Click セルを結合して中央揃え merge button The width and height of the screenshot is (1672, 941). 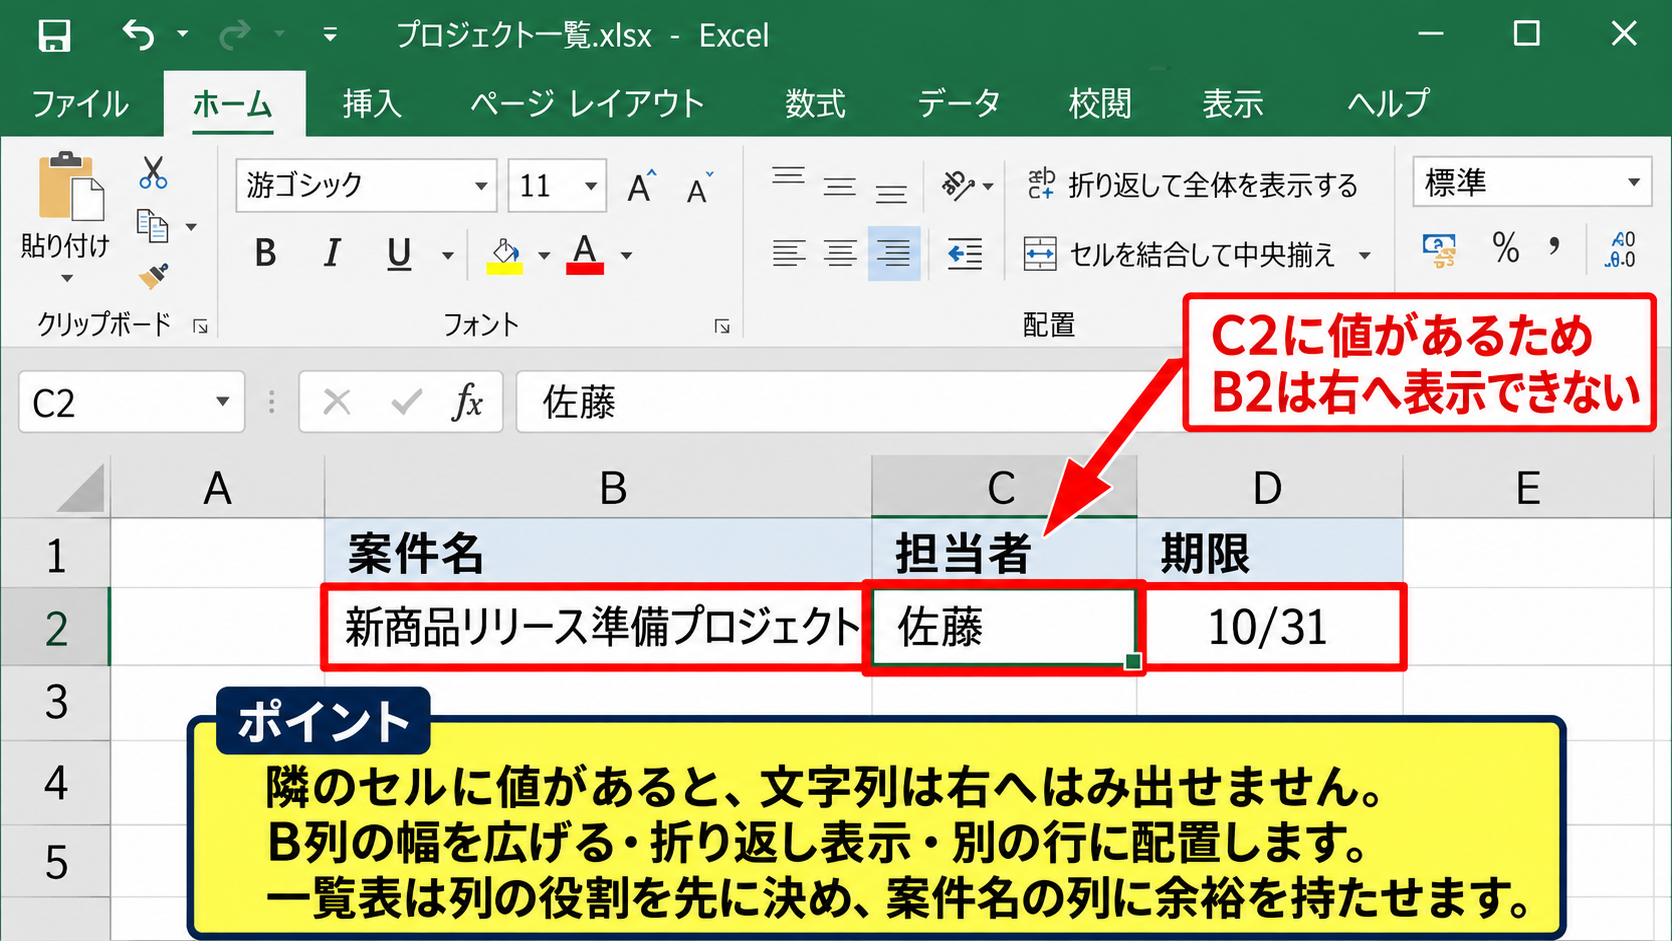(1180, 255)
